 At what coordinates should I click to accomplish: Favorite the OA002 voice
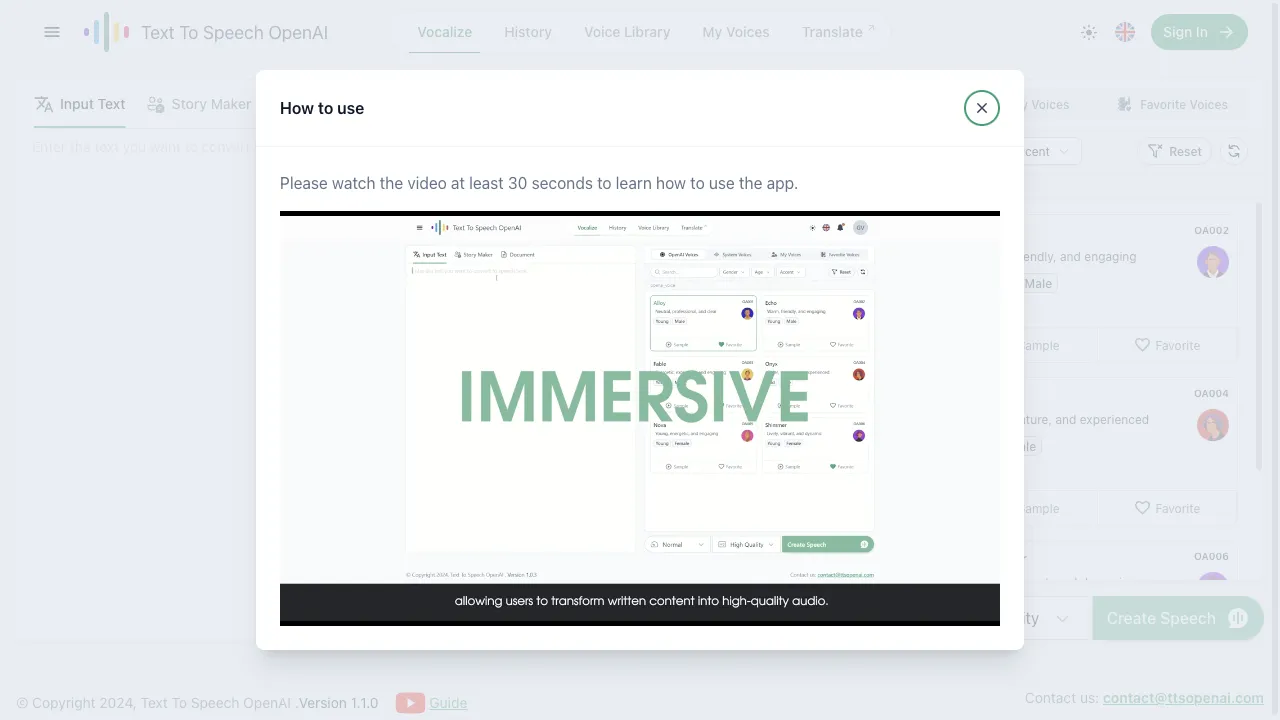coord(1167,345)
